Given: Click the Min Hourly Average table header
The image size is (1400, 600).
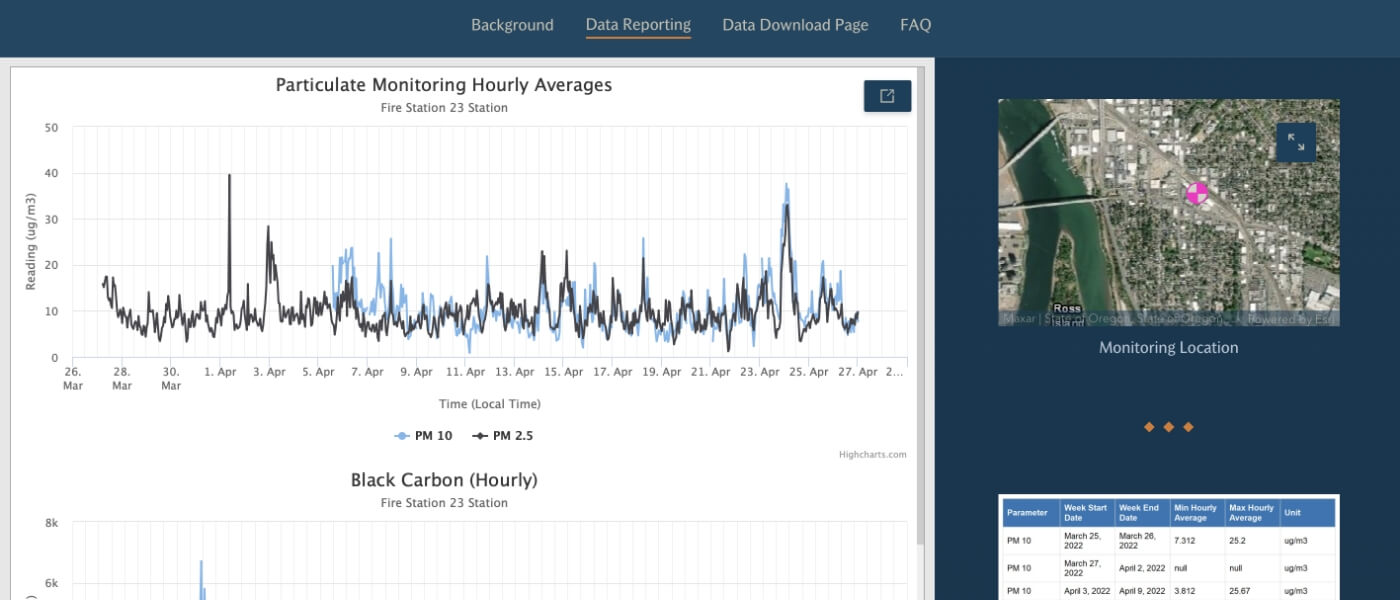Looking at the screenshot, I should [x=1196, y=512].
